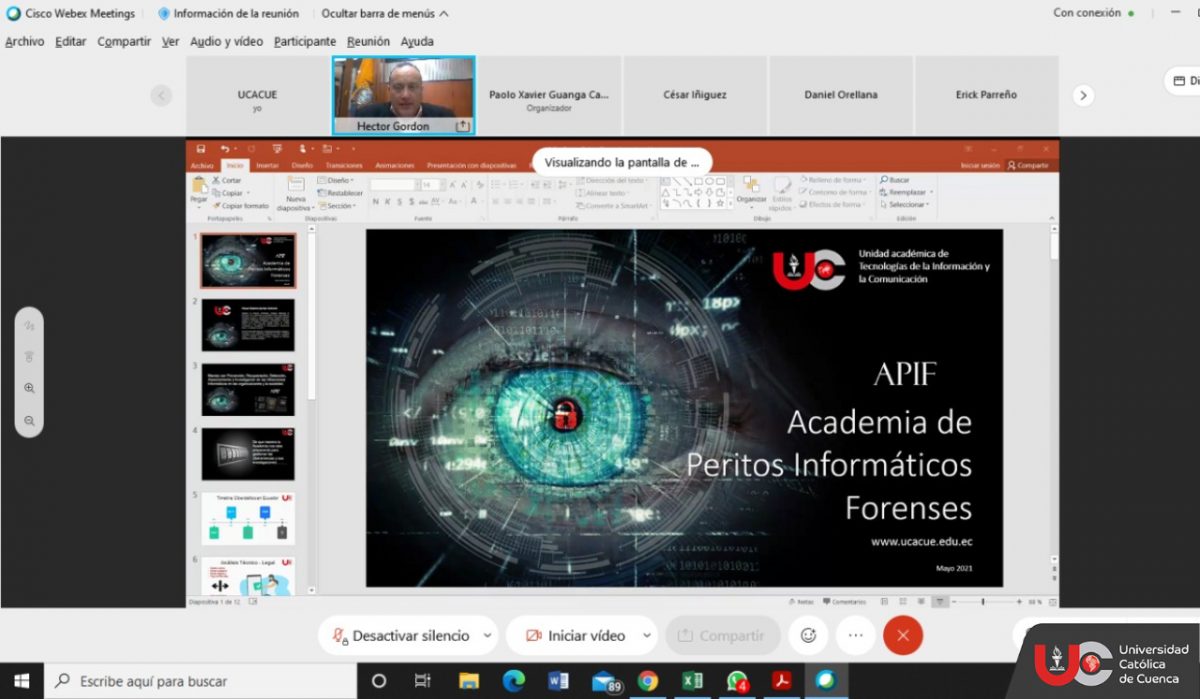Open Información de la reunión
This screenshot has width=1200, height=699.
(228, 14)
